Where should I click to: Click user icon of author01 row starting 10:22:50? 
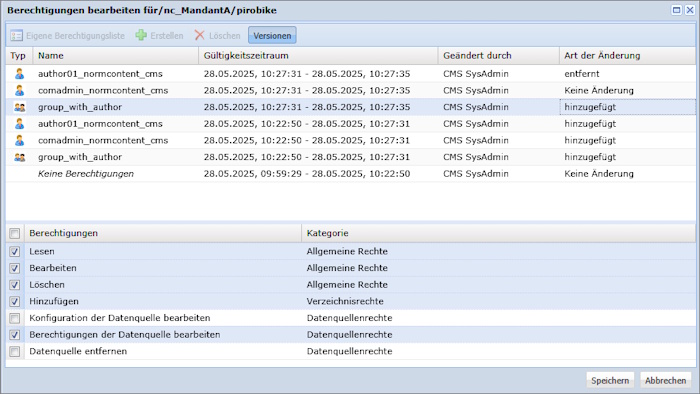coord(19,124)
